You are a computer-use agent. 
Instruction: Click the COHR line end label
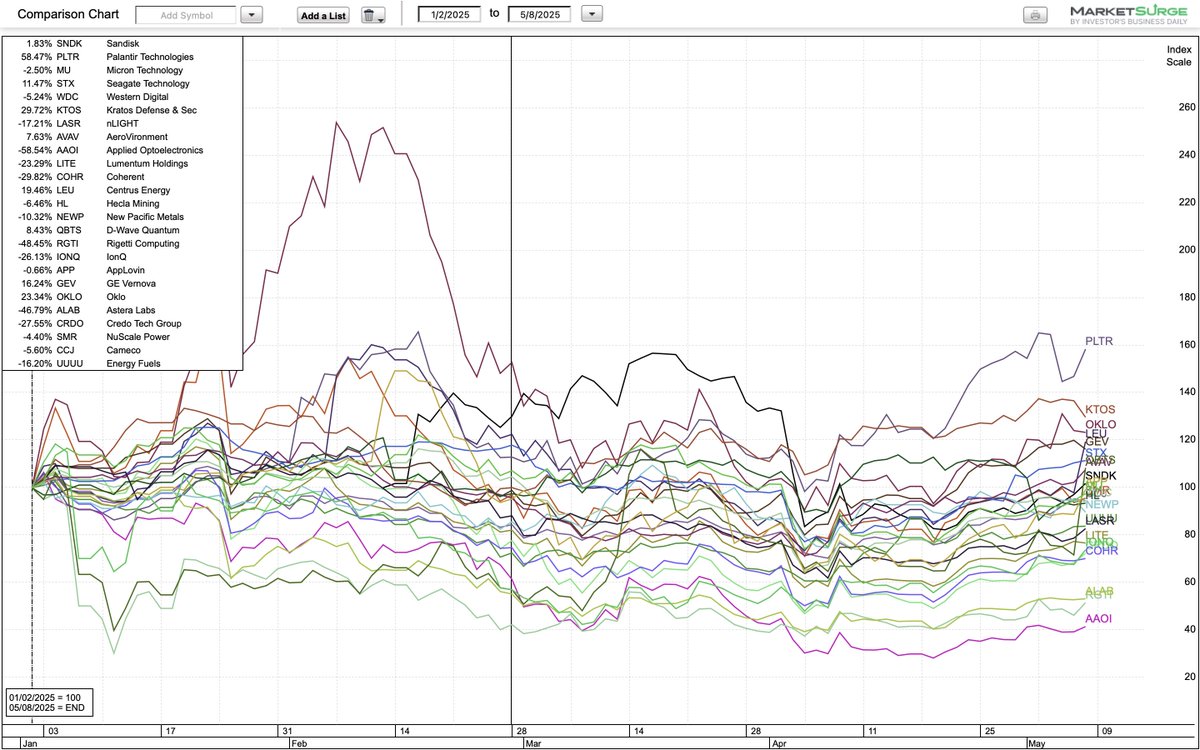pos(1101,551)
